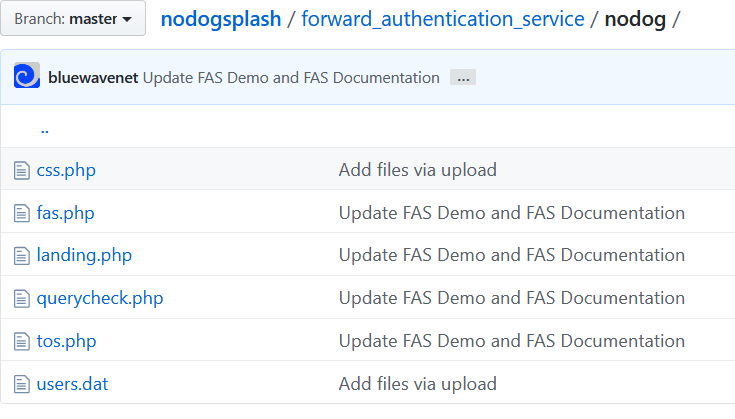Click the file icon beside css.php
Image resolution: width=735 pixels, height=419 pixels.
[22, 170]
